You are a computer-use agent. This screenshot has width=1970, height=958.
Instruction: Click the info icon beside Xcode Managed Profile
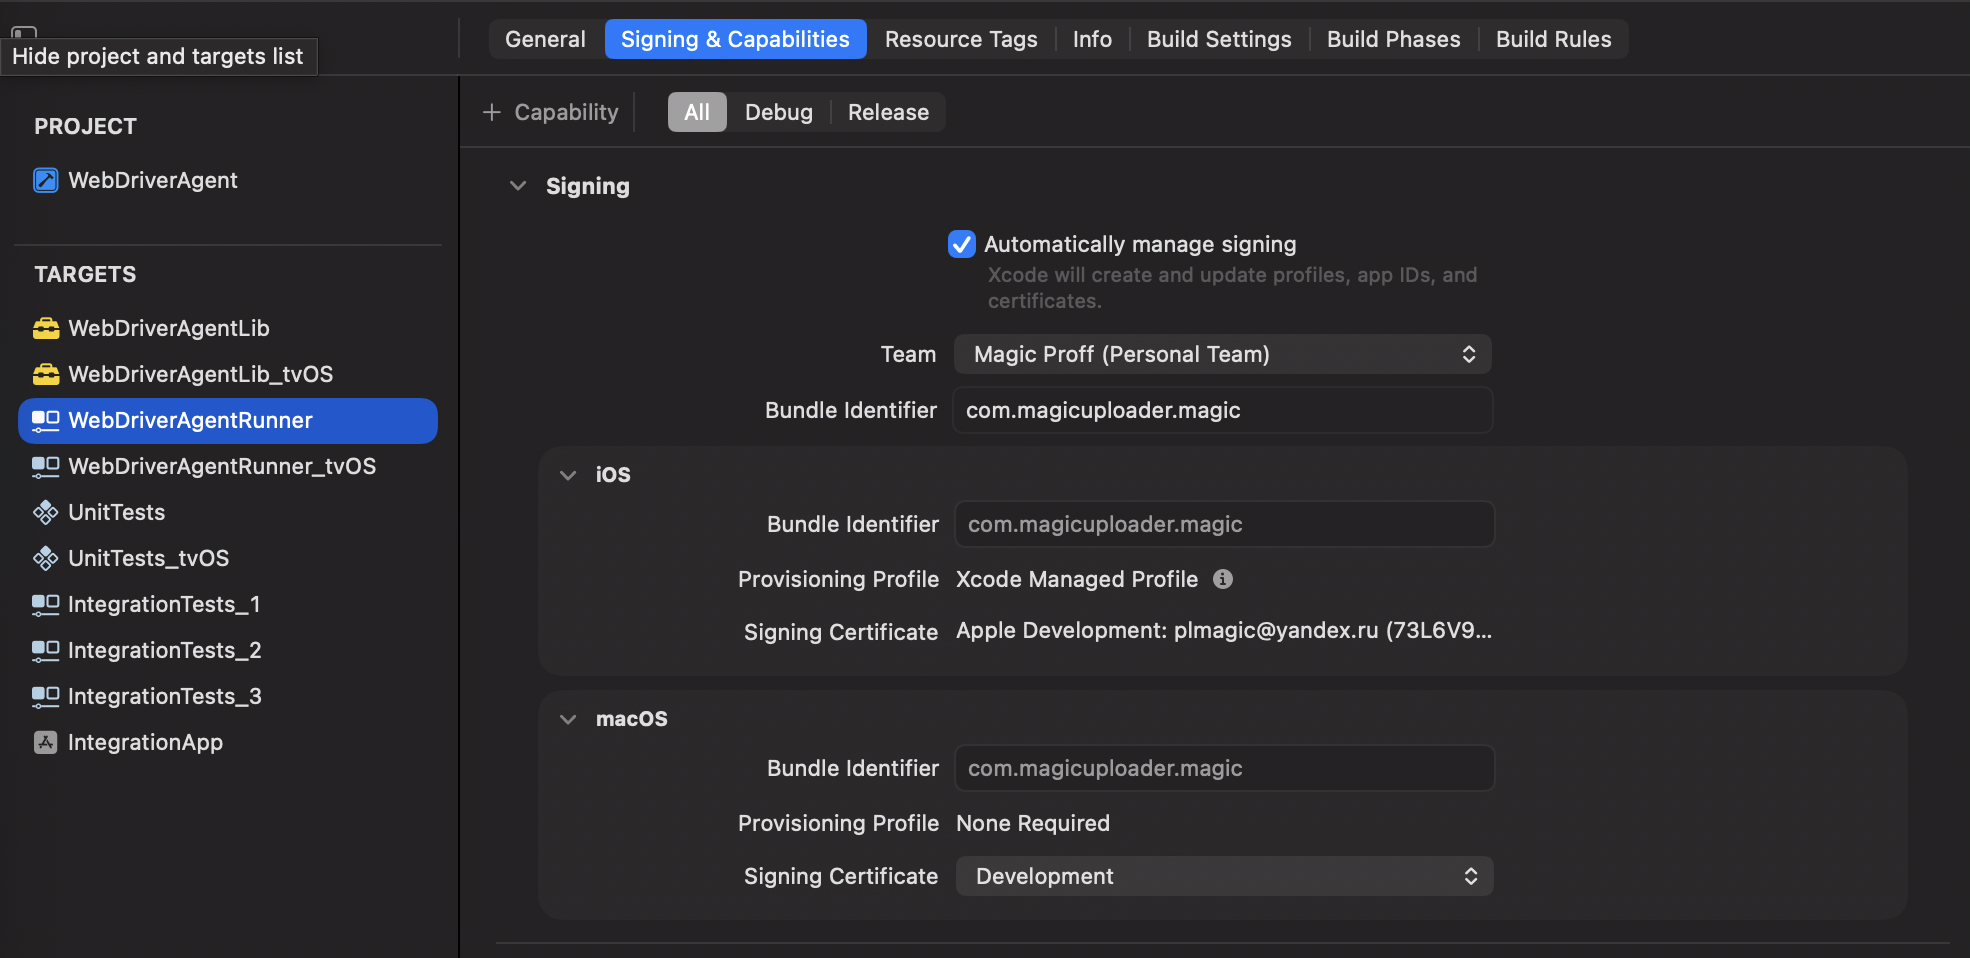1223,579
